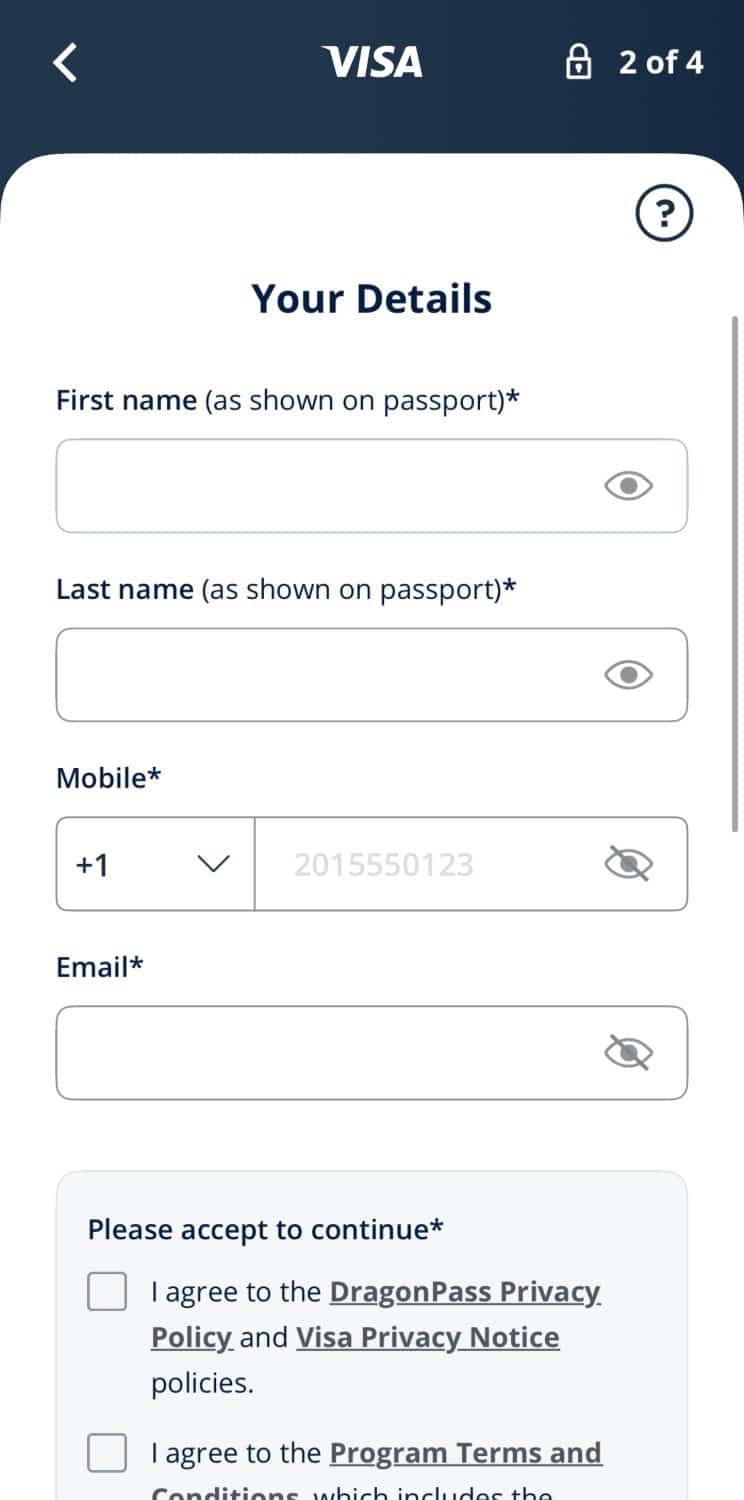
Task: Check the DragonPass Privacy Policy agreement box
Action: (107, 1291)
